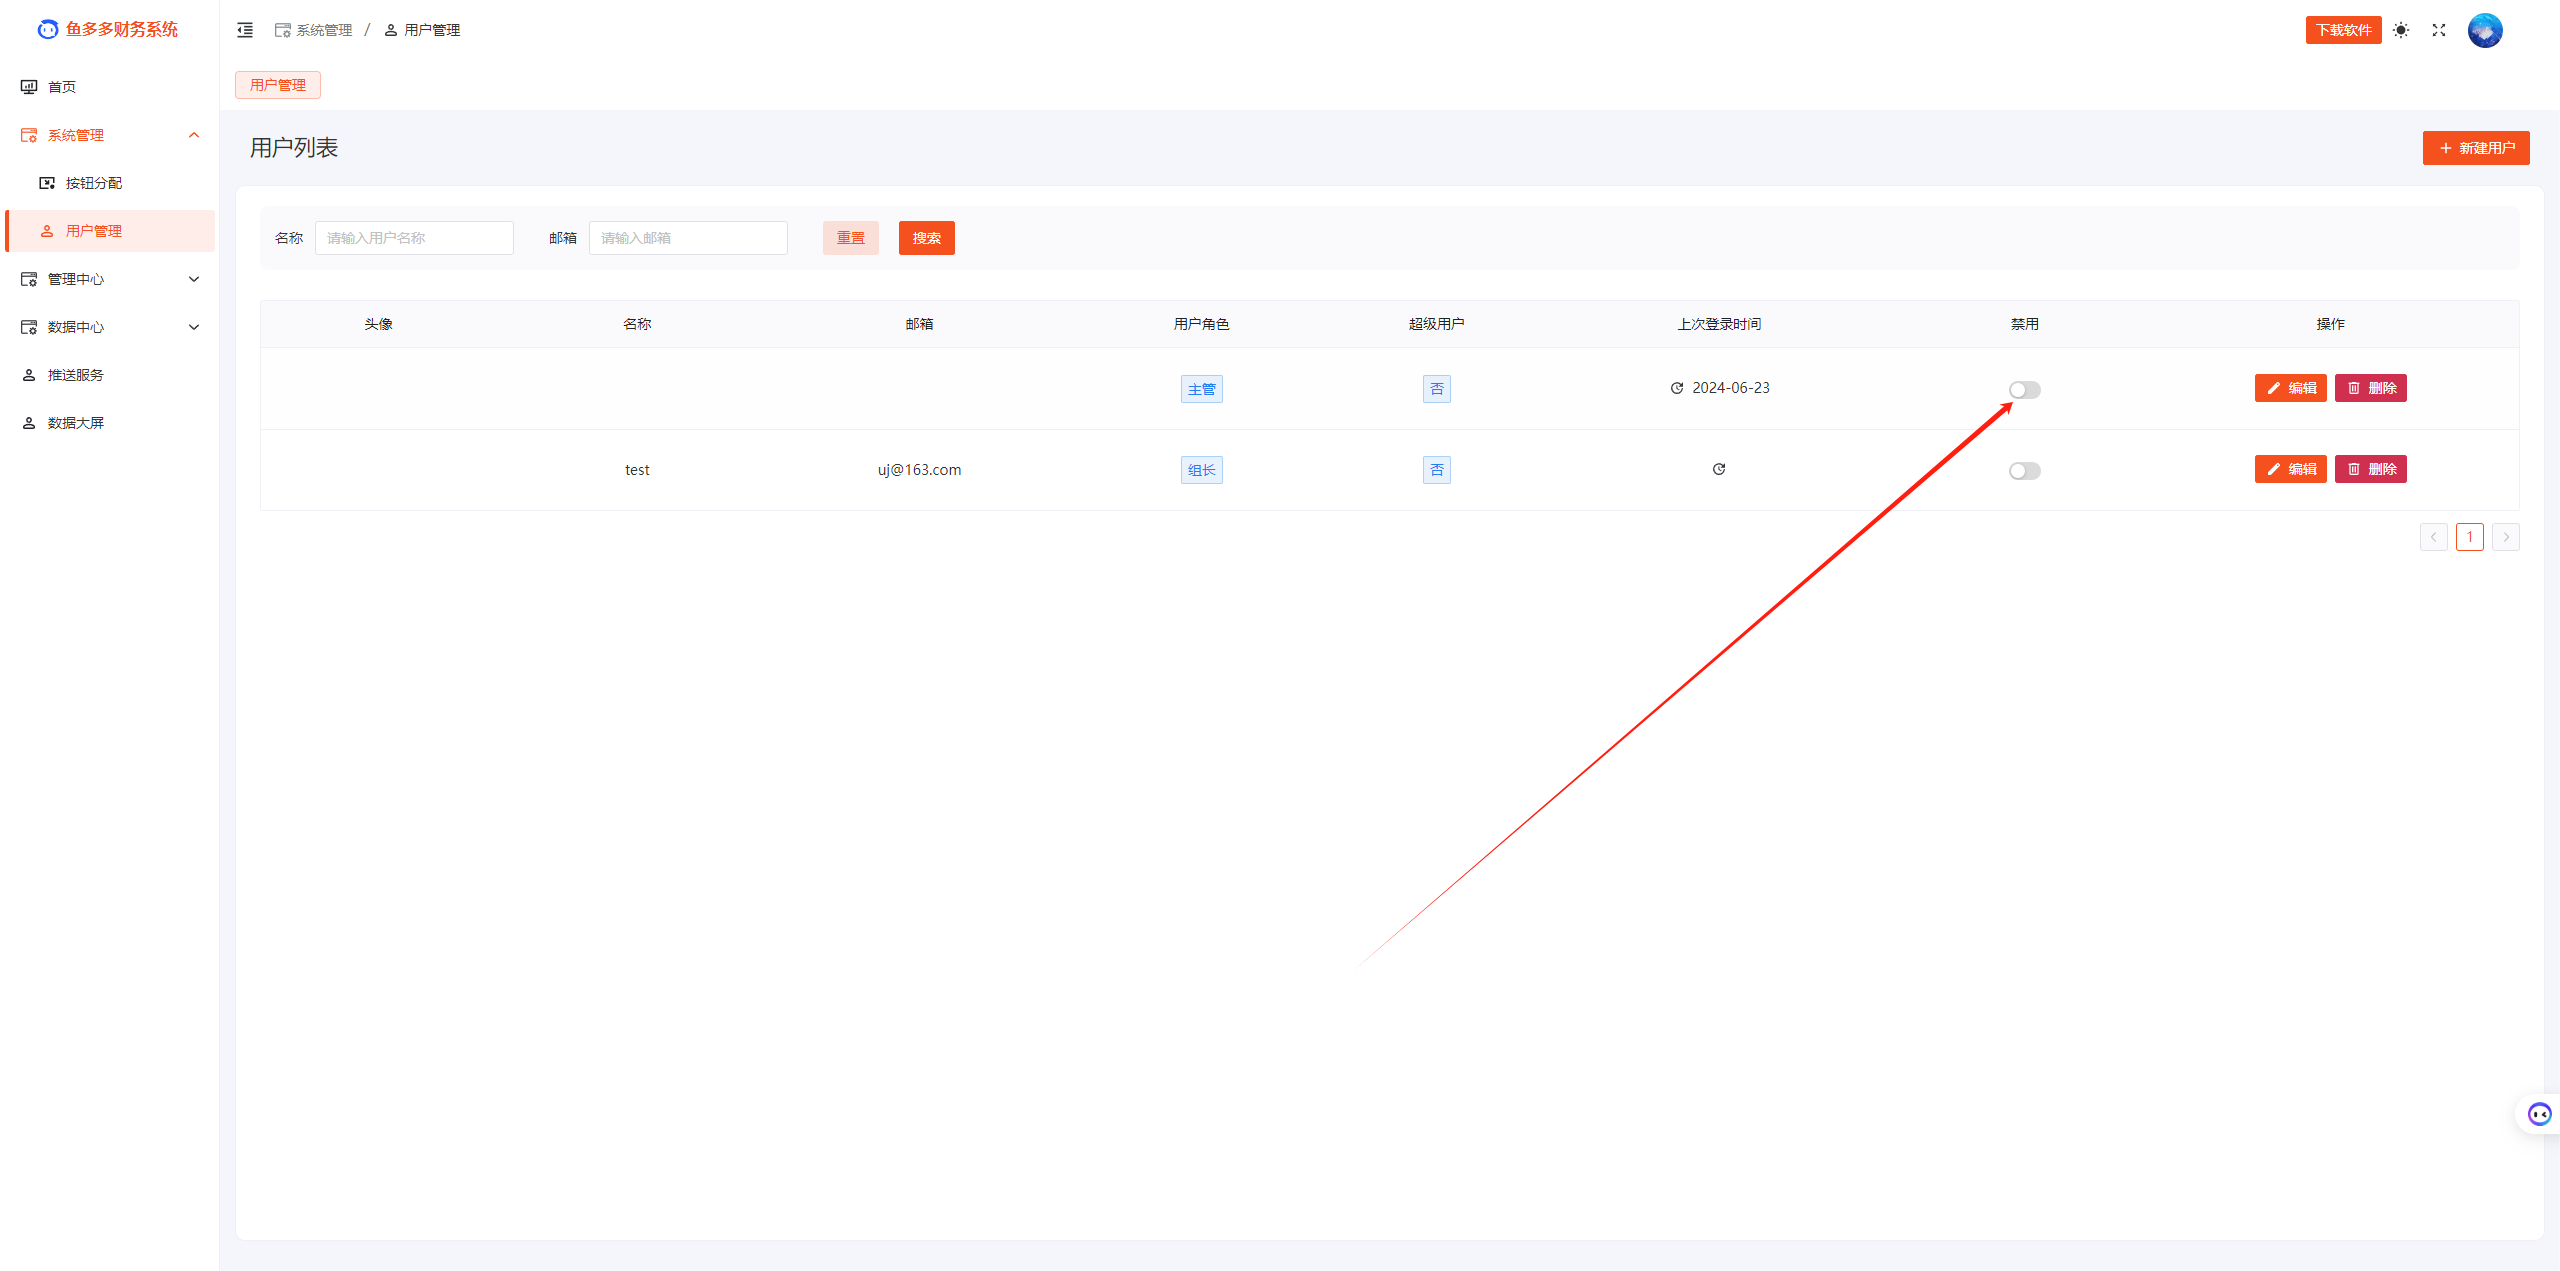This screenshot has height=1271, width=2560.
Task: Click refresh icon in test row
Action: point(1719,469)
